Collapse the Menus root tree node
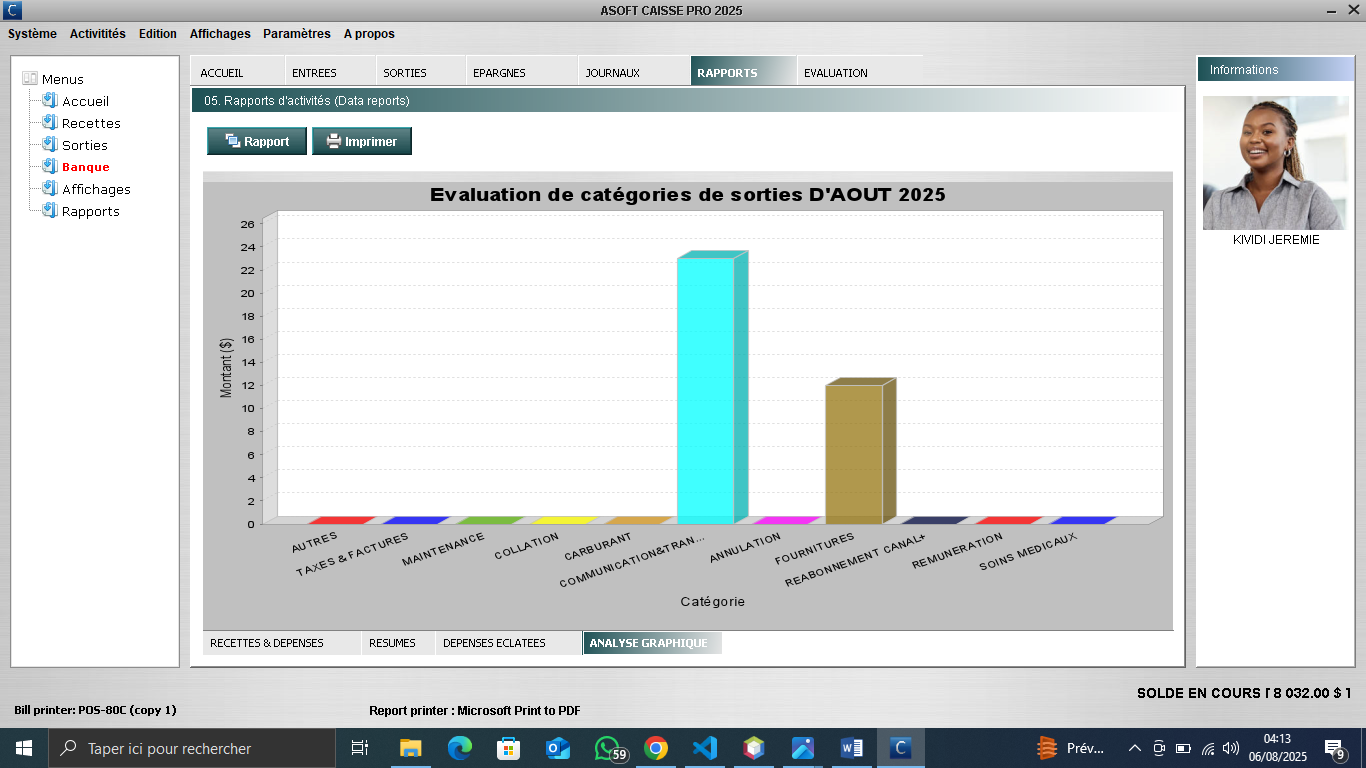The width and height of the screenshot is (1366, 768). click(x=29, y=79)
